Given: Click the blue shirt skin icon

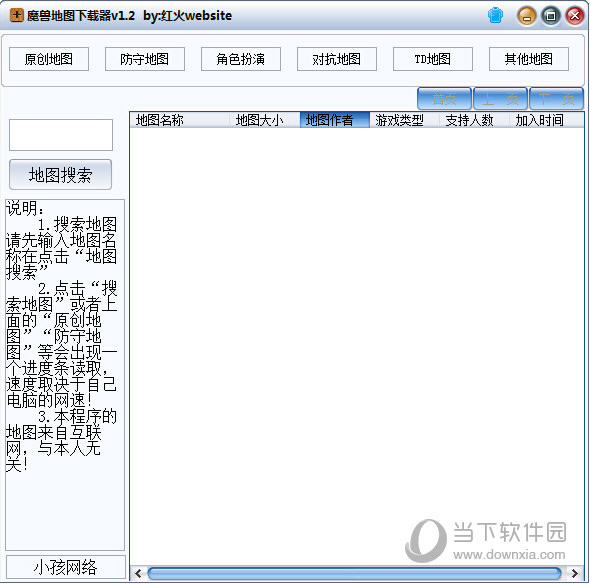Looking at the screenshot, I should (495, 16).
